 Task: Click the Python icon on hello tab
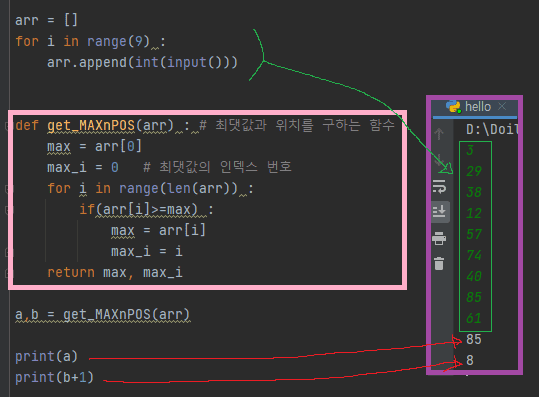[x=453, y=106]
